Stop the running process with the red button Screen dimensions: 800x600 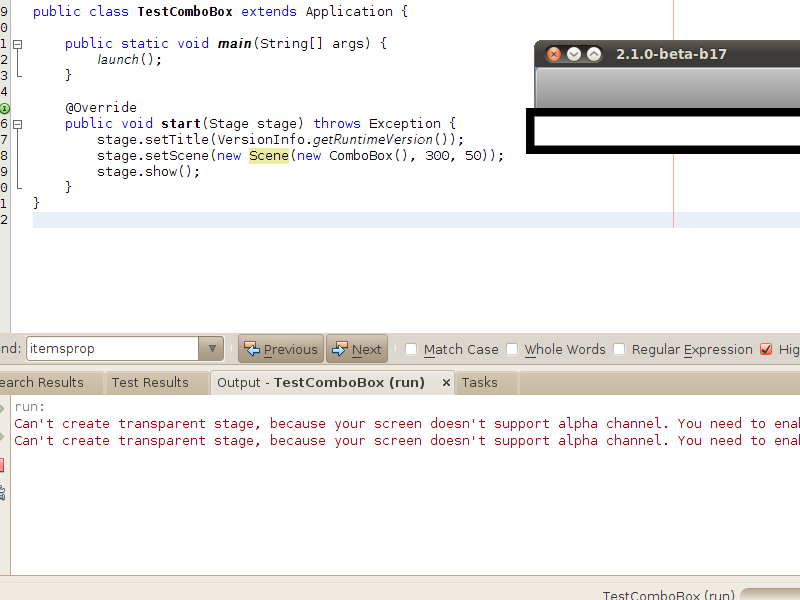[x=2, y=465]
